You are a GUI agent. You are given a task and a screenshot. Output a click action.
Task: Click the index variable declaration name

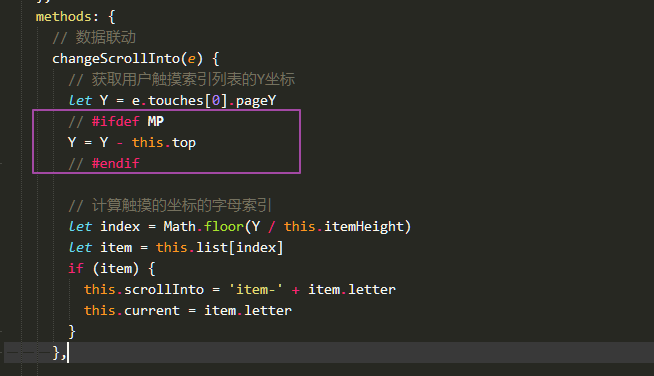(x=120, y=227)
